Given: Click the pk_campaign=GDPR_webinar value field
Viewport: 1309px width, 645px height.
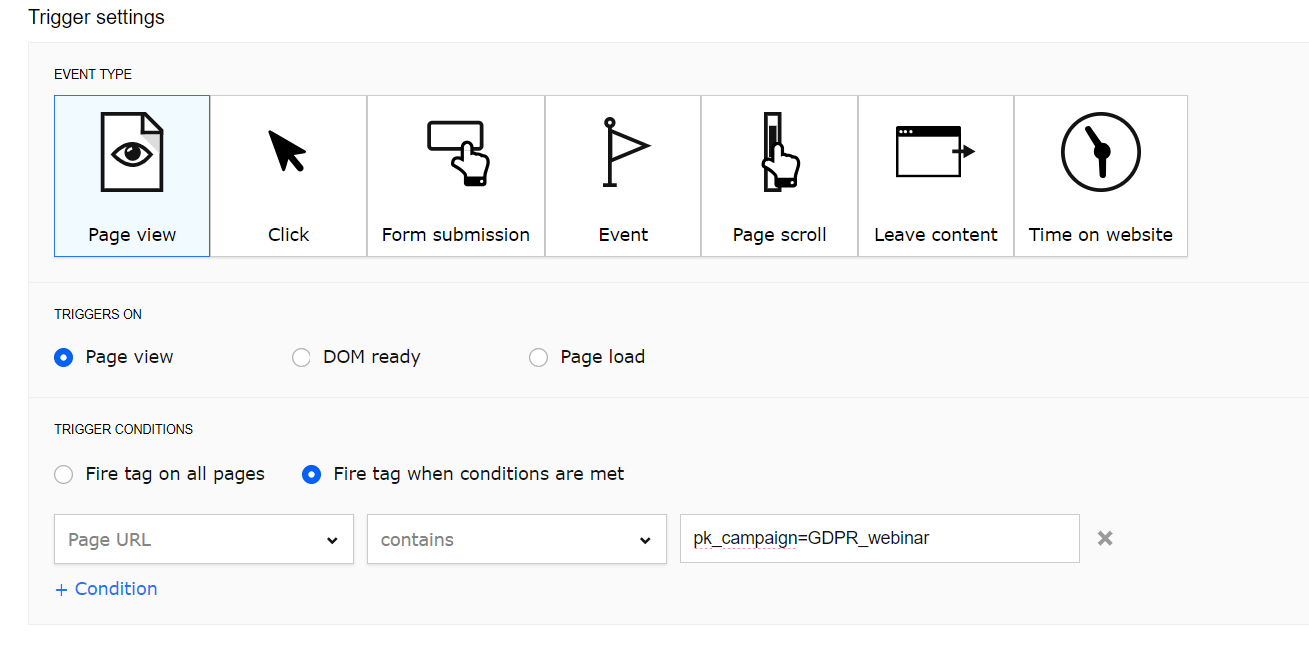Looking at the screenshot, I should [879, 539].
